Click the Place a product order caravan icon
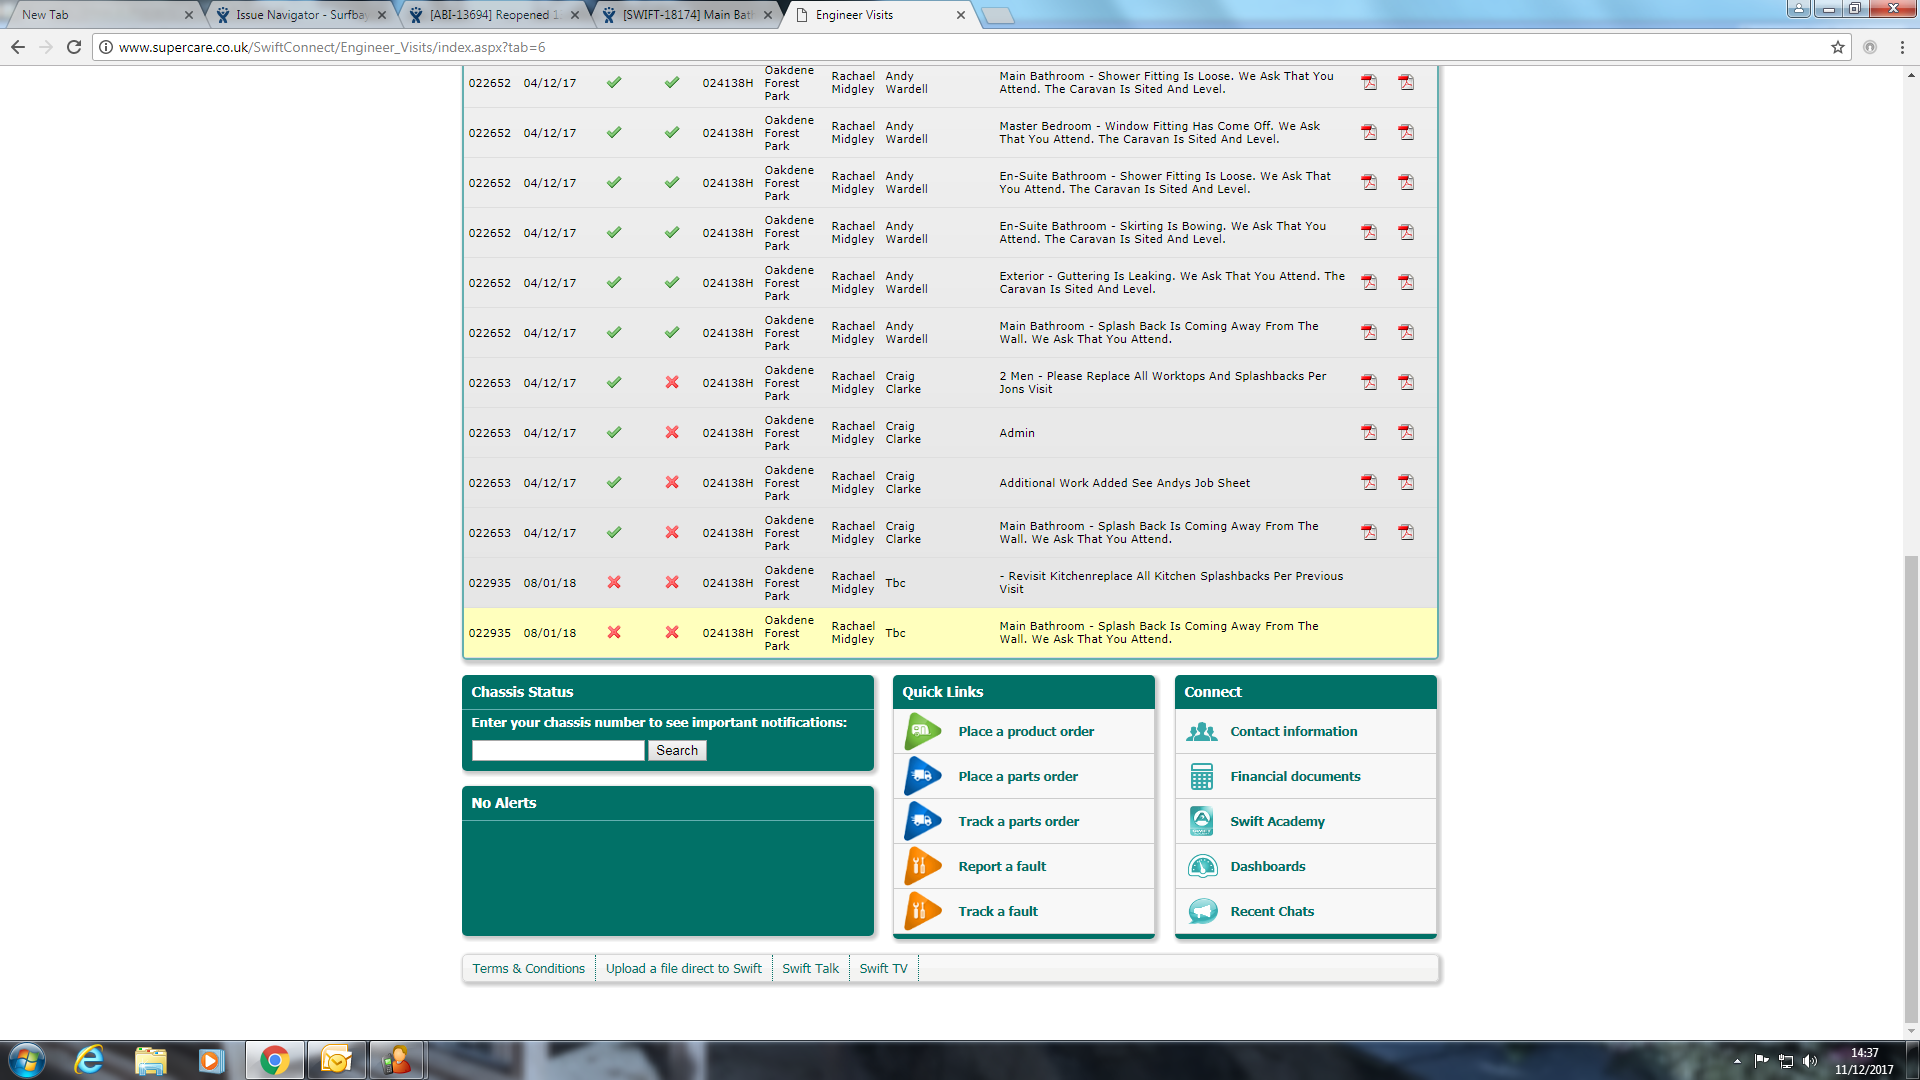1920x1080 pixels. click(922, 732)
